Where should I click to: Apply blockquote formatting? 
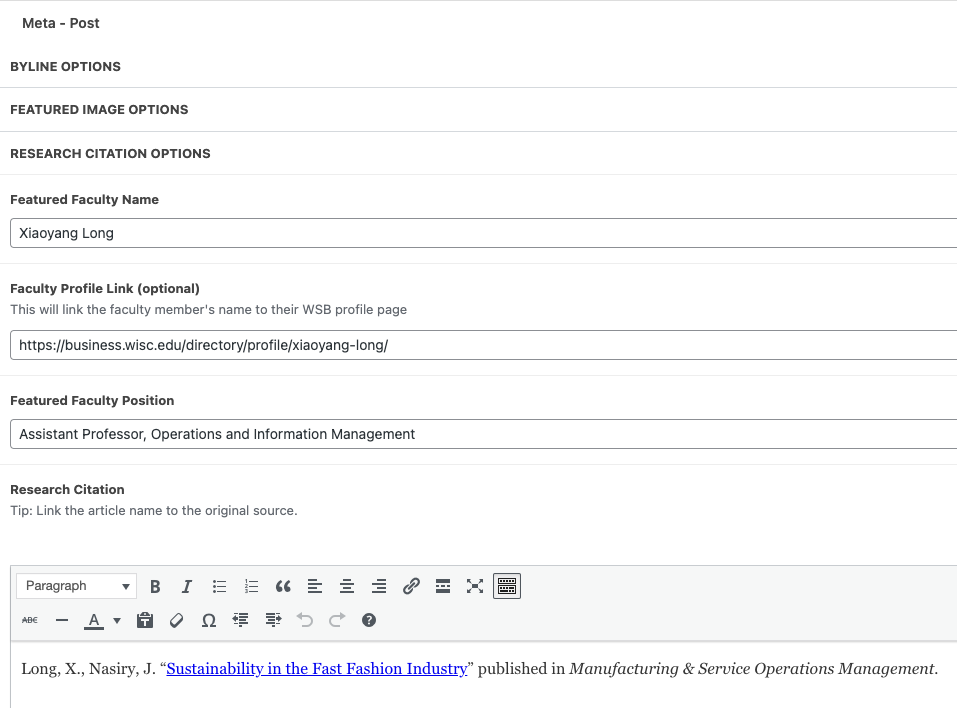click(283, 587)
